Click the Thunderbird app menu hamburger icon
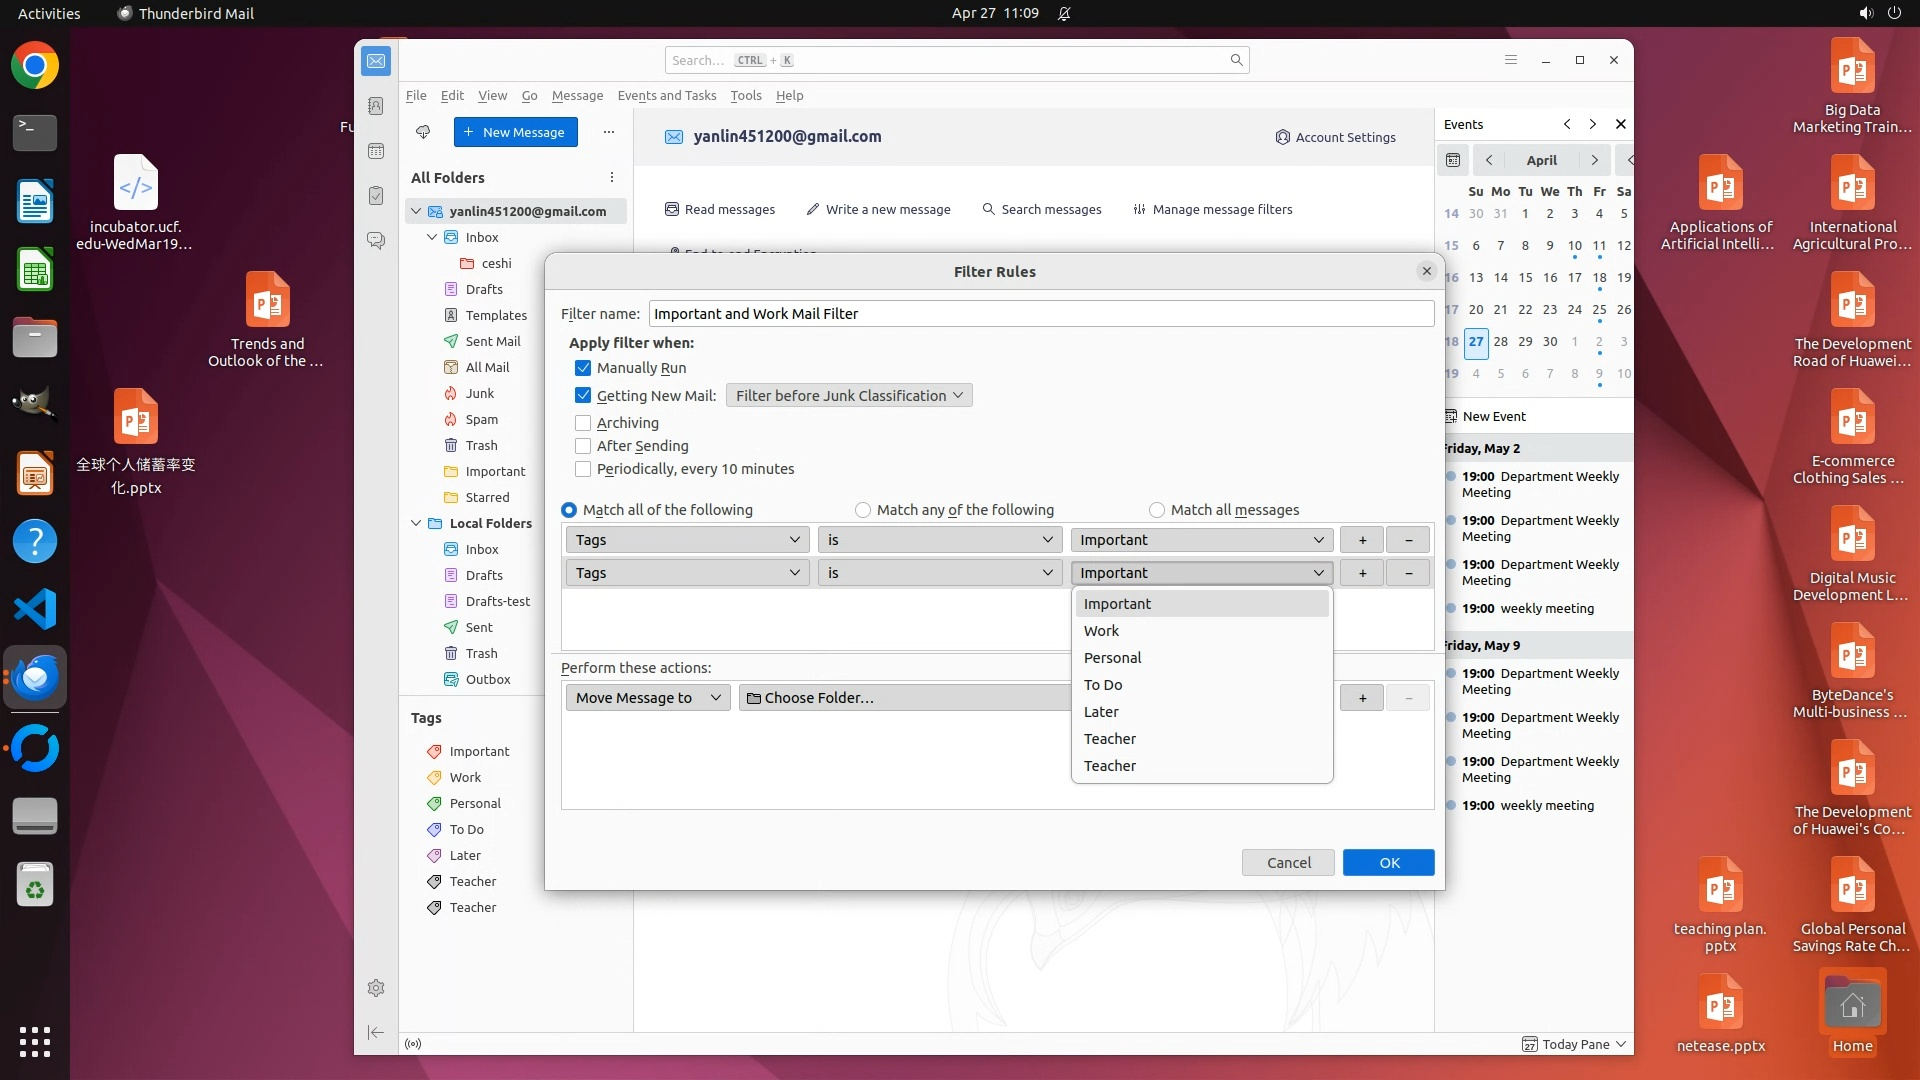 1511,60
